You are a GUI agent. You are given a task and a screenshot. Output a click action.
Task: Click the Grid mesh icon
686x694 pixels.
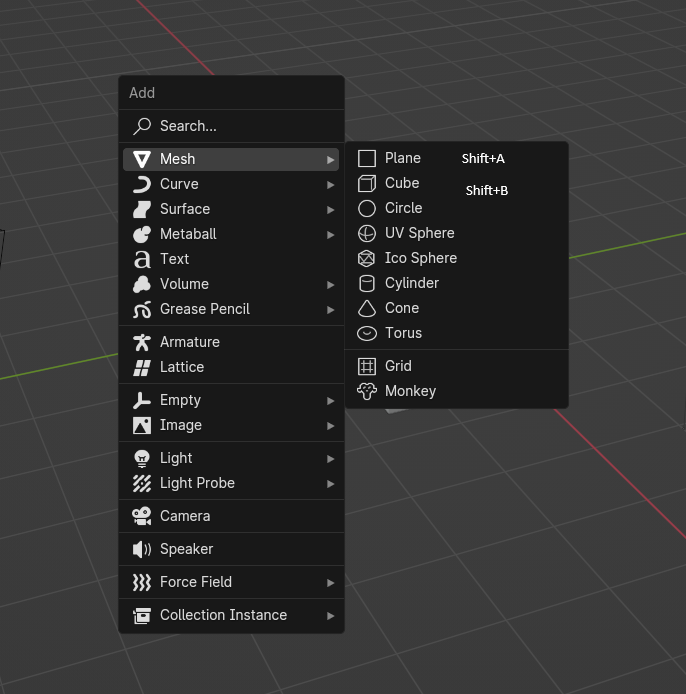tap(367, 366)
